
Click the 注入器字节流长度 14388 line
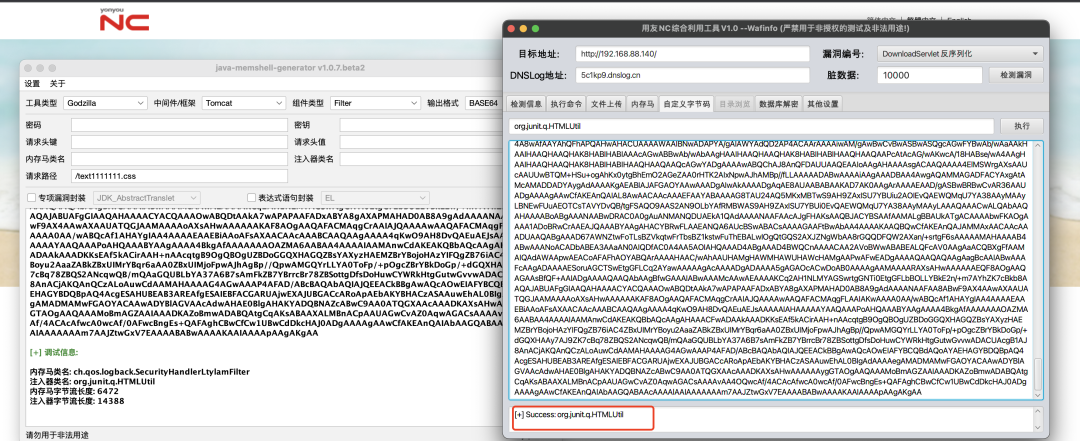(x=76, y=400)
